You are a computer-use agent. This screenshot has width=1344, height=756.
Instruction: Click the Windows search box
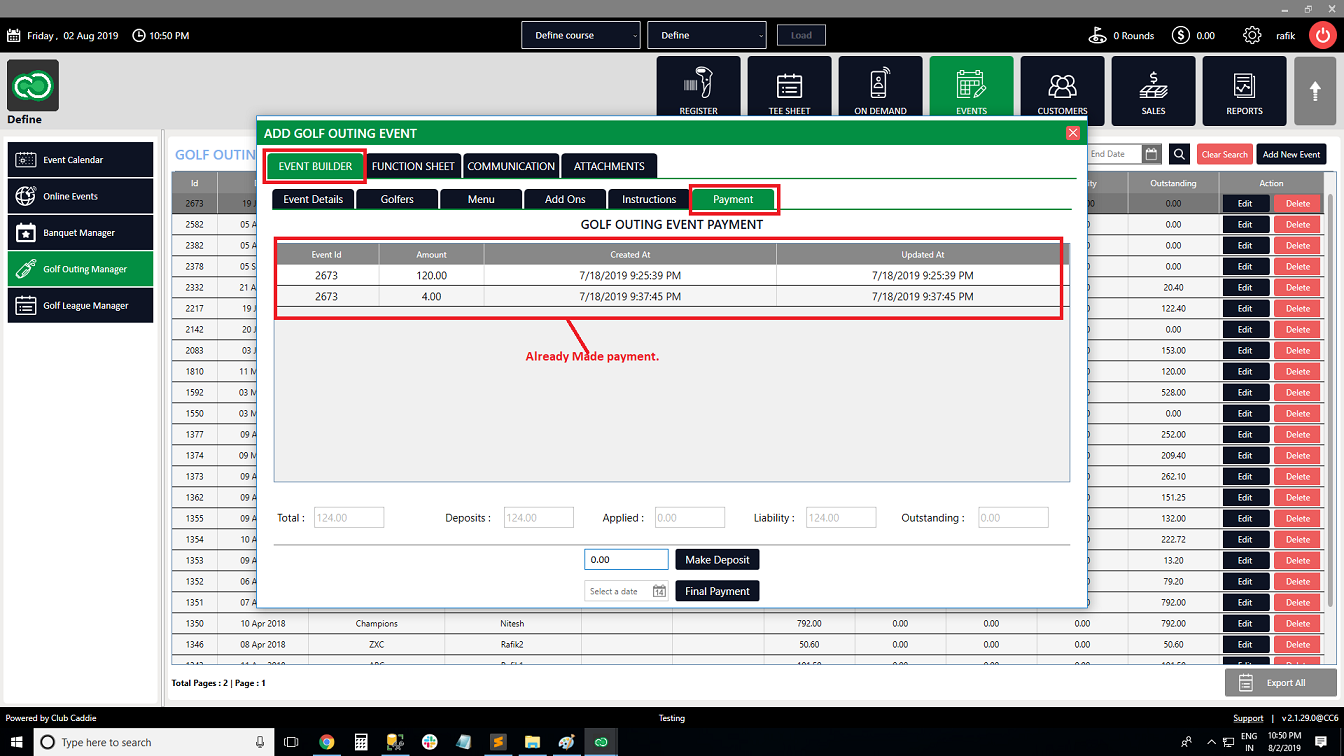[x=154, y=742]
